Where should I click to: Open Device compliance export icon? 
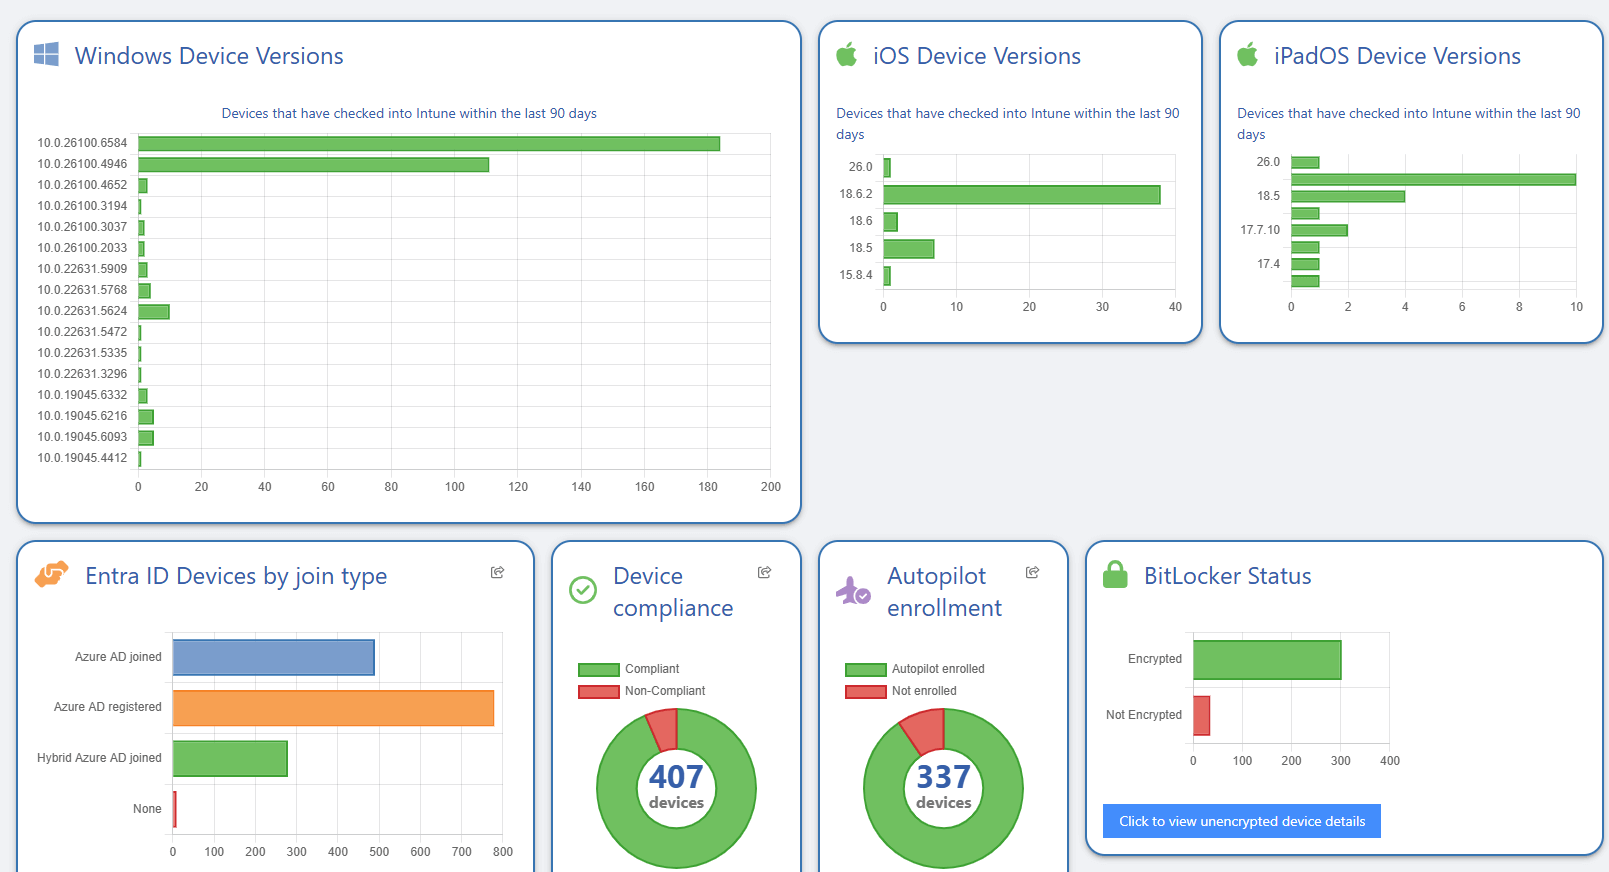pos(764,572)
